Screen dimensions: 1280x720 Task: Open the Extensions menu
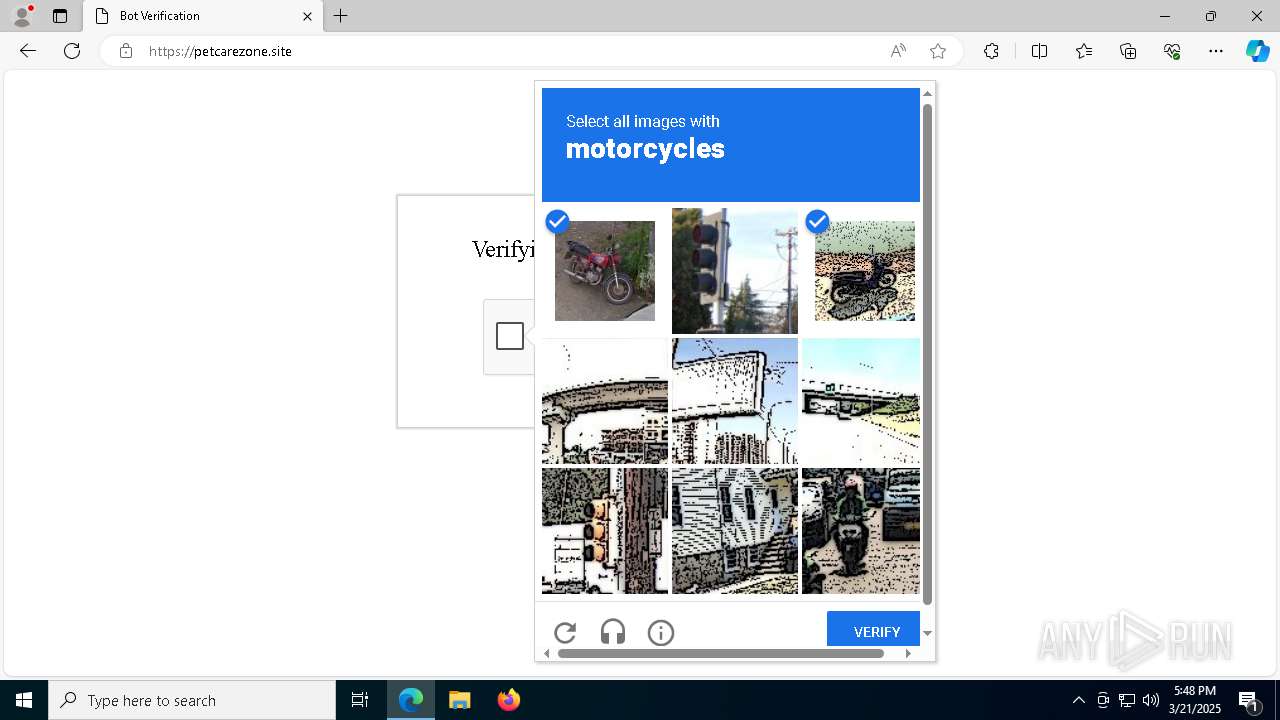coord(991,51)
